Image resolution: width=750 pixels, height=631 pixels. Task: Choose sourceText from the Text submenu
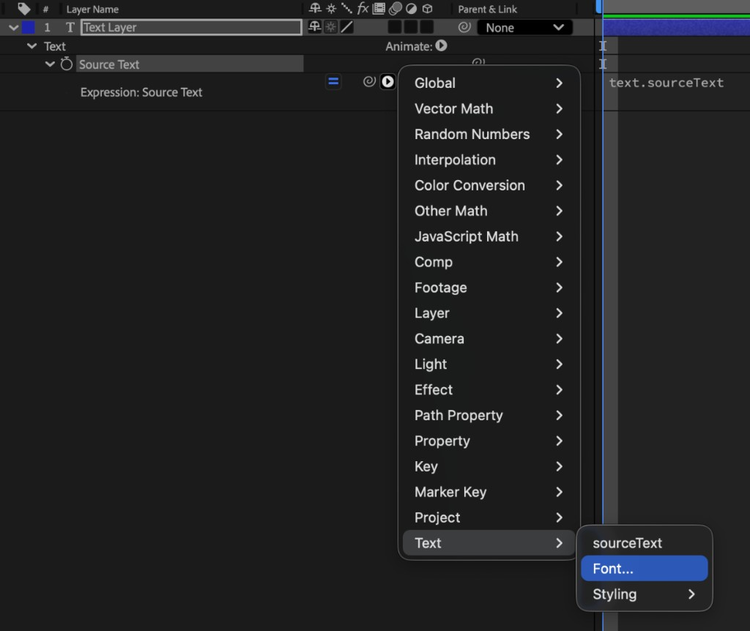tap(644, 543)
